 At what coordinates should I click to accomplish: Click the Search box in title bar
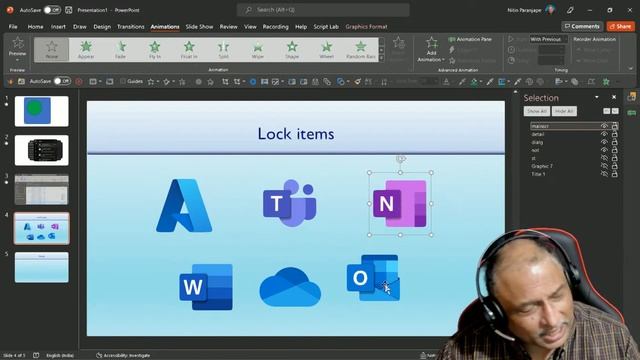pyautogui.click(x=323, y=10)
